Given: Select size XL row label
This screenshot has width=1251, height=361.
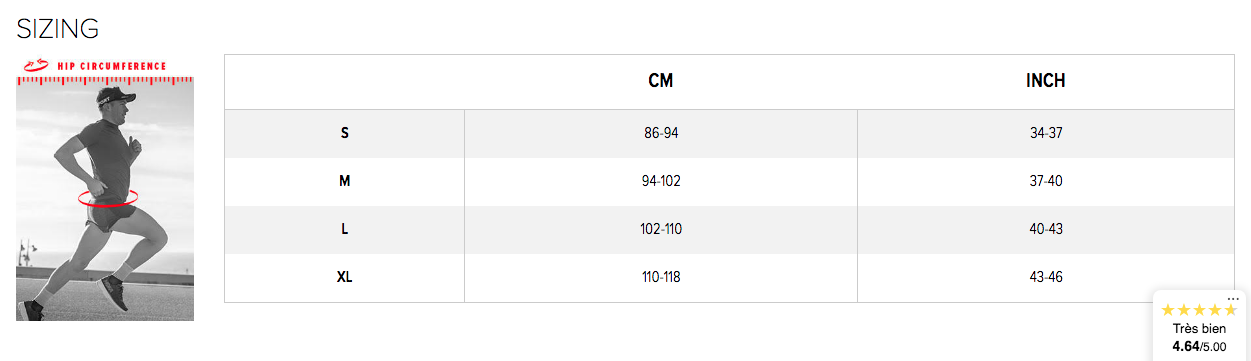Looking at the screenshot, I should click(x=345, y=277).
